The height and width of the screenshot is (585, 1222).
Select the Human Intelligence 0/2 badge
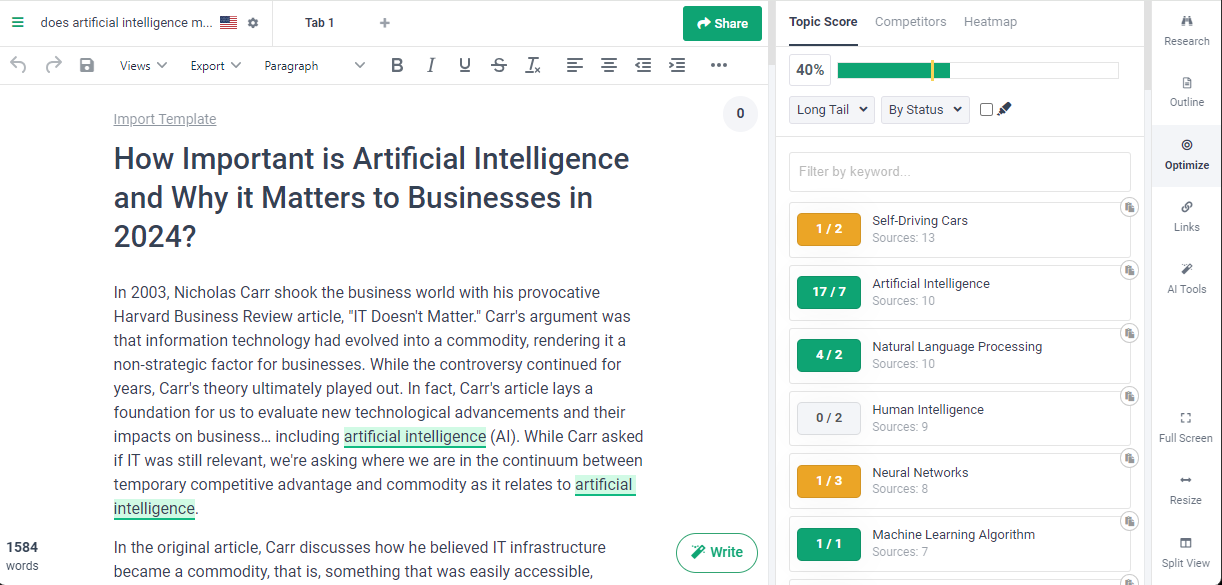point(829,418)
